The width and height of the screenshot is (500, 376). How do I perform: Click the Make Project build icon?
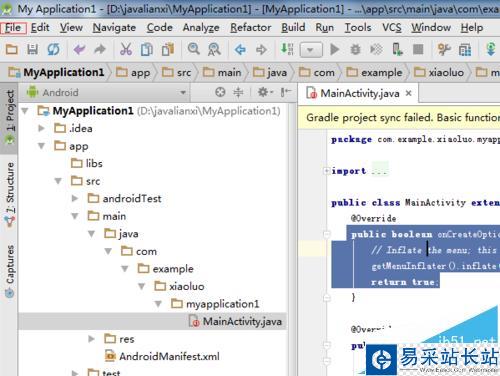point(287,49)
